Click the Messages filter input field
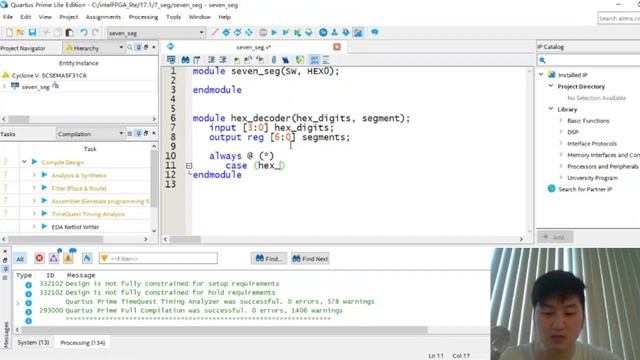This screenshot has width=640, height=360. coord(158,258)
